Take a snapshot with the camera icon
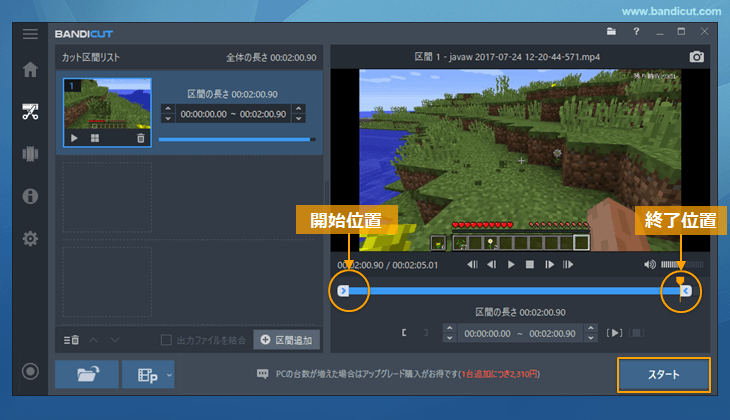The height and width of the screenshot is (420, 730). pyautogui.click(x=696, y=57)
